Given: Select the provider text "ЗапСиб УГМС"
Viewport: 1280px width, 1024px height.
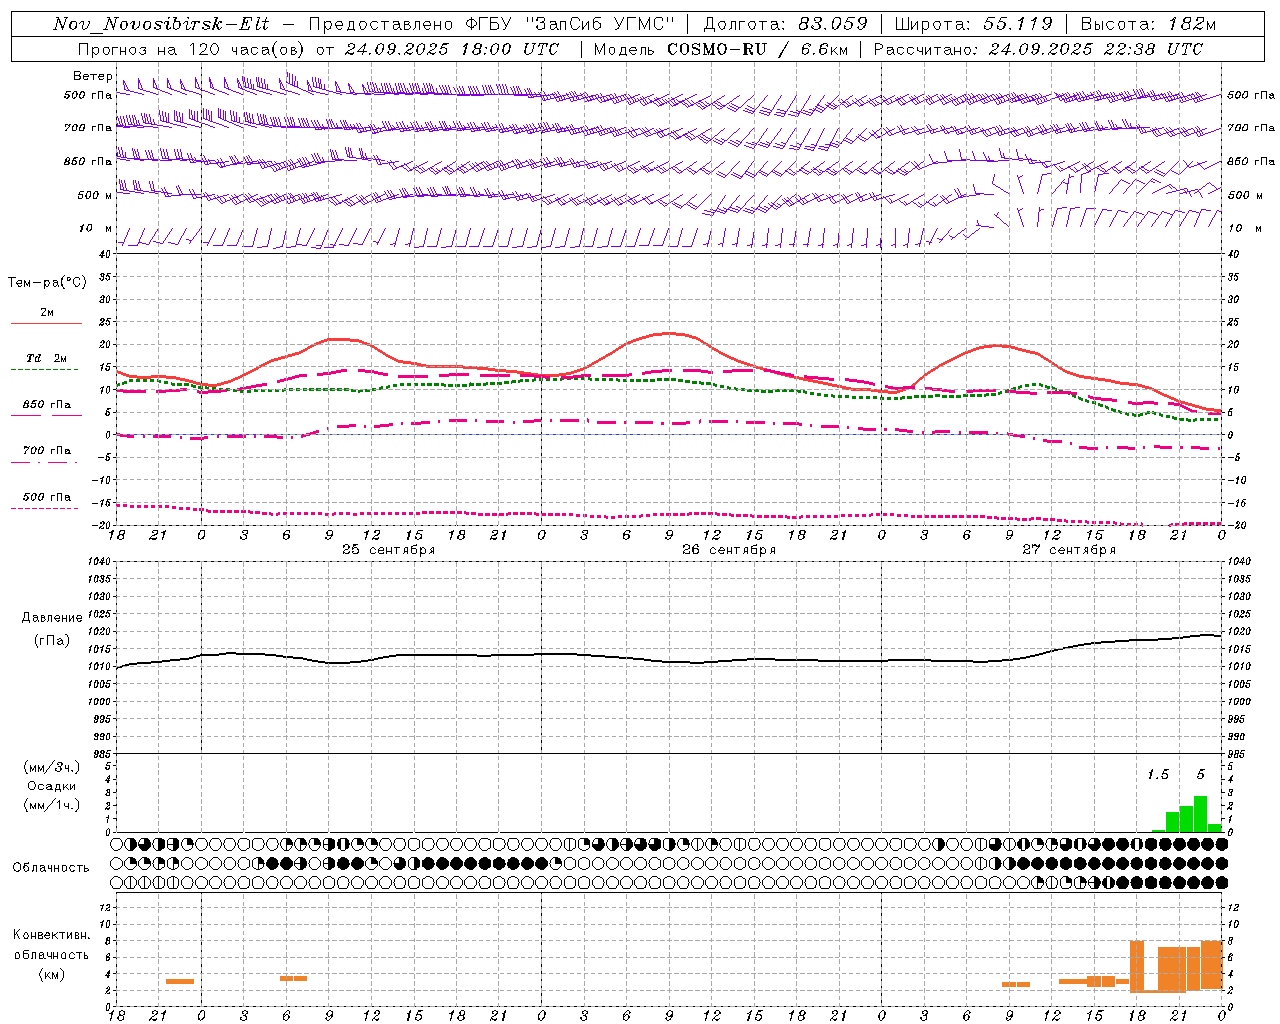Looking at the screenshot, I should (600, 24).
